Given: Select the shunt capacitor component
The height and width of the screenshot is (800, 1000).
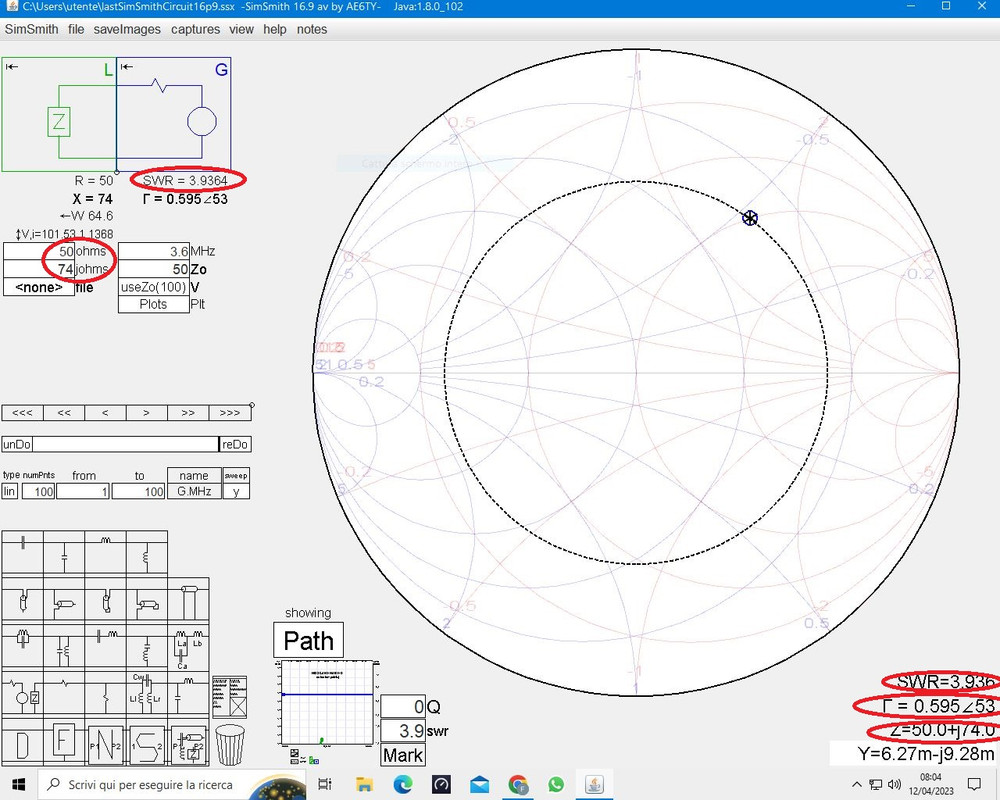Looking at the screenshot, I should pos(64,555).
